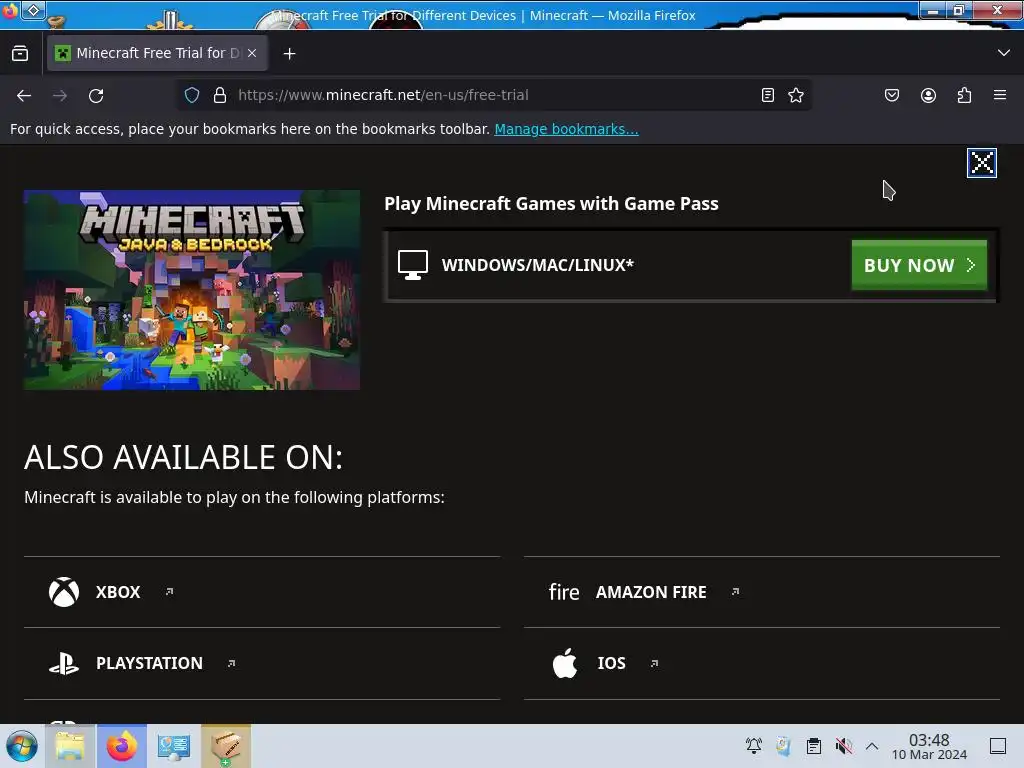Open Firefox application hamburger menu
Viewport: 1024px width, 768px height.
point(1000,95)
